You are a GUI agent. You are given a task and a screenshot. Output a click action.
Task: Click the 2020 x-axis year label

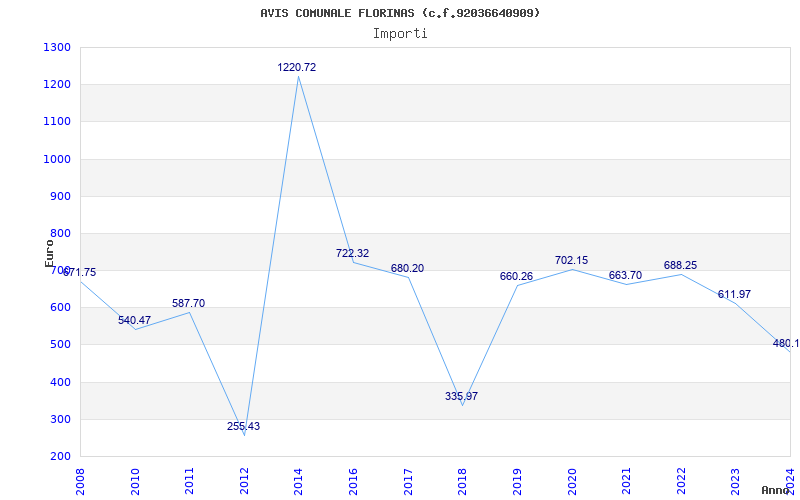[571, 481]
